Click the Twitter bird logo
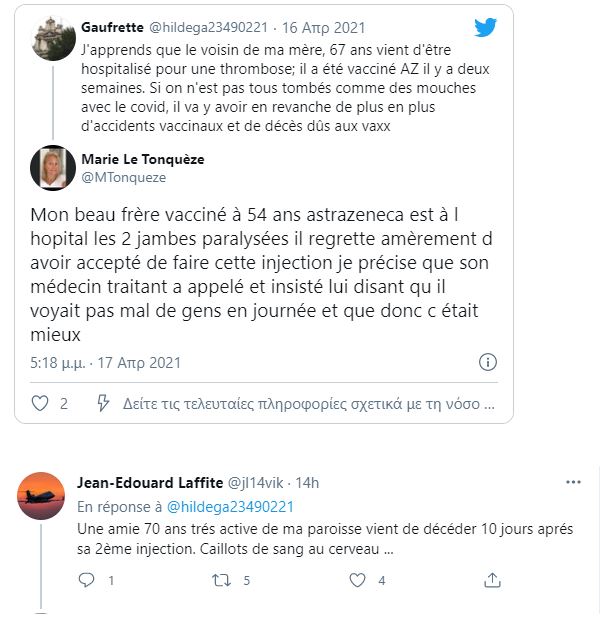Image resolution: width=600 pixels, height=619 pixels. (486, 28)
